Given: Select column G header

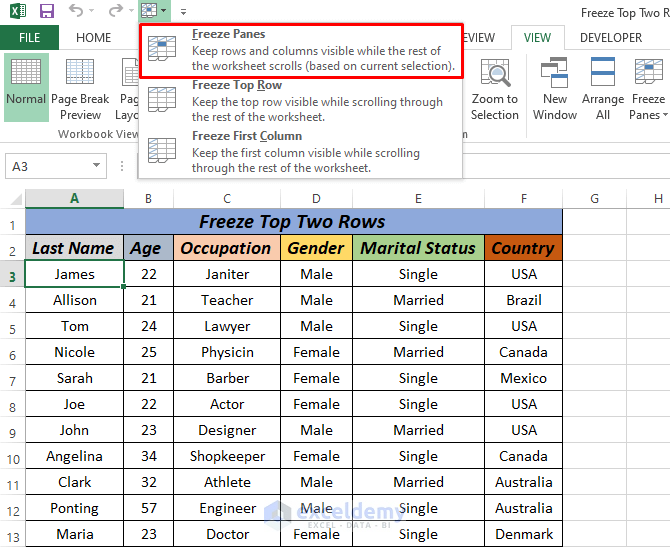Looking at the screenshot, I should [594, 199].
